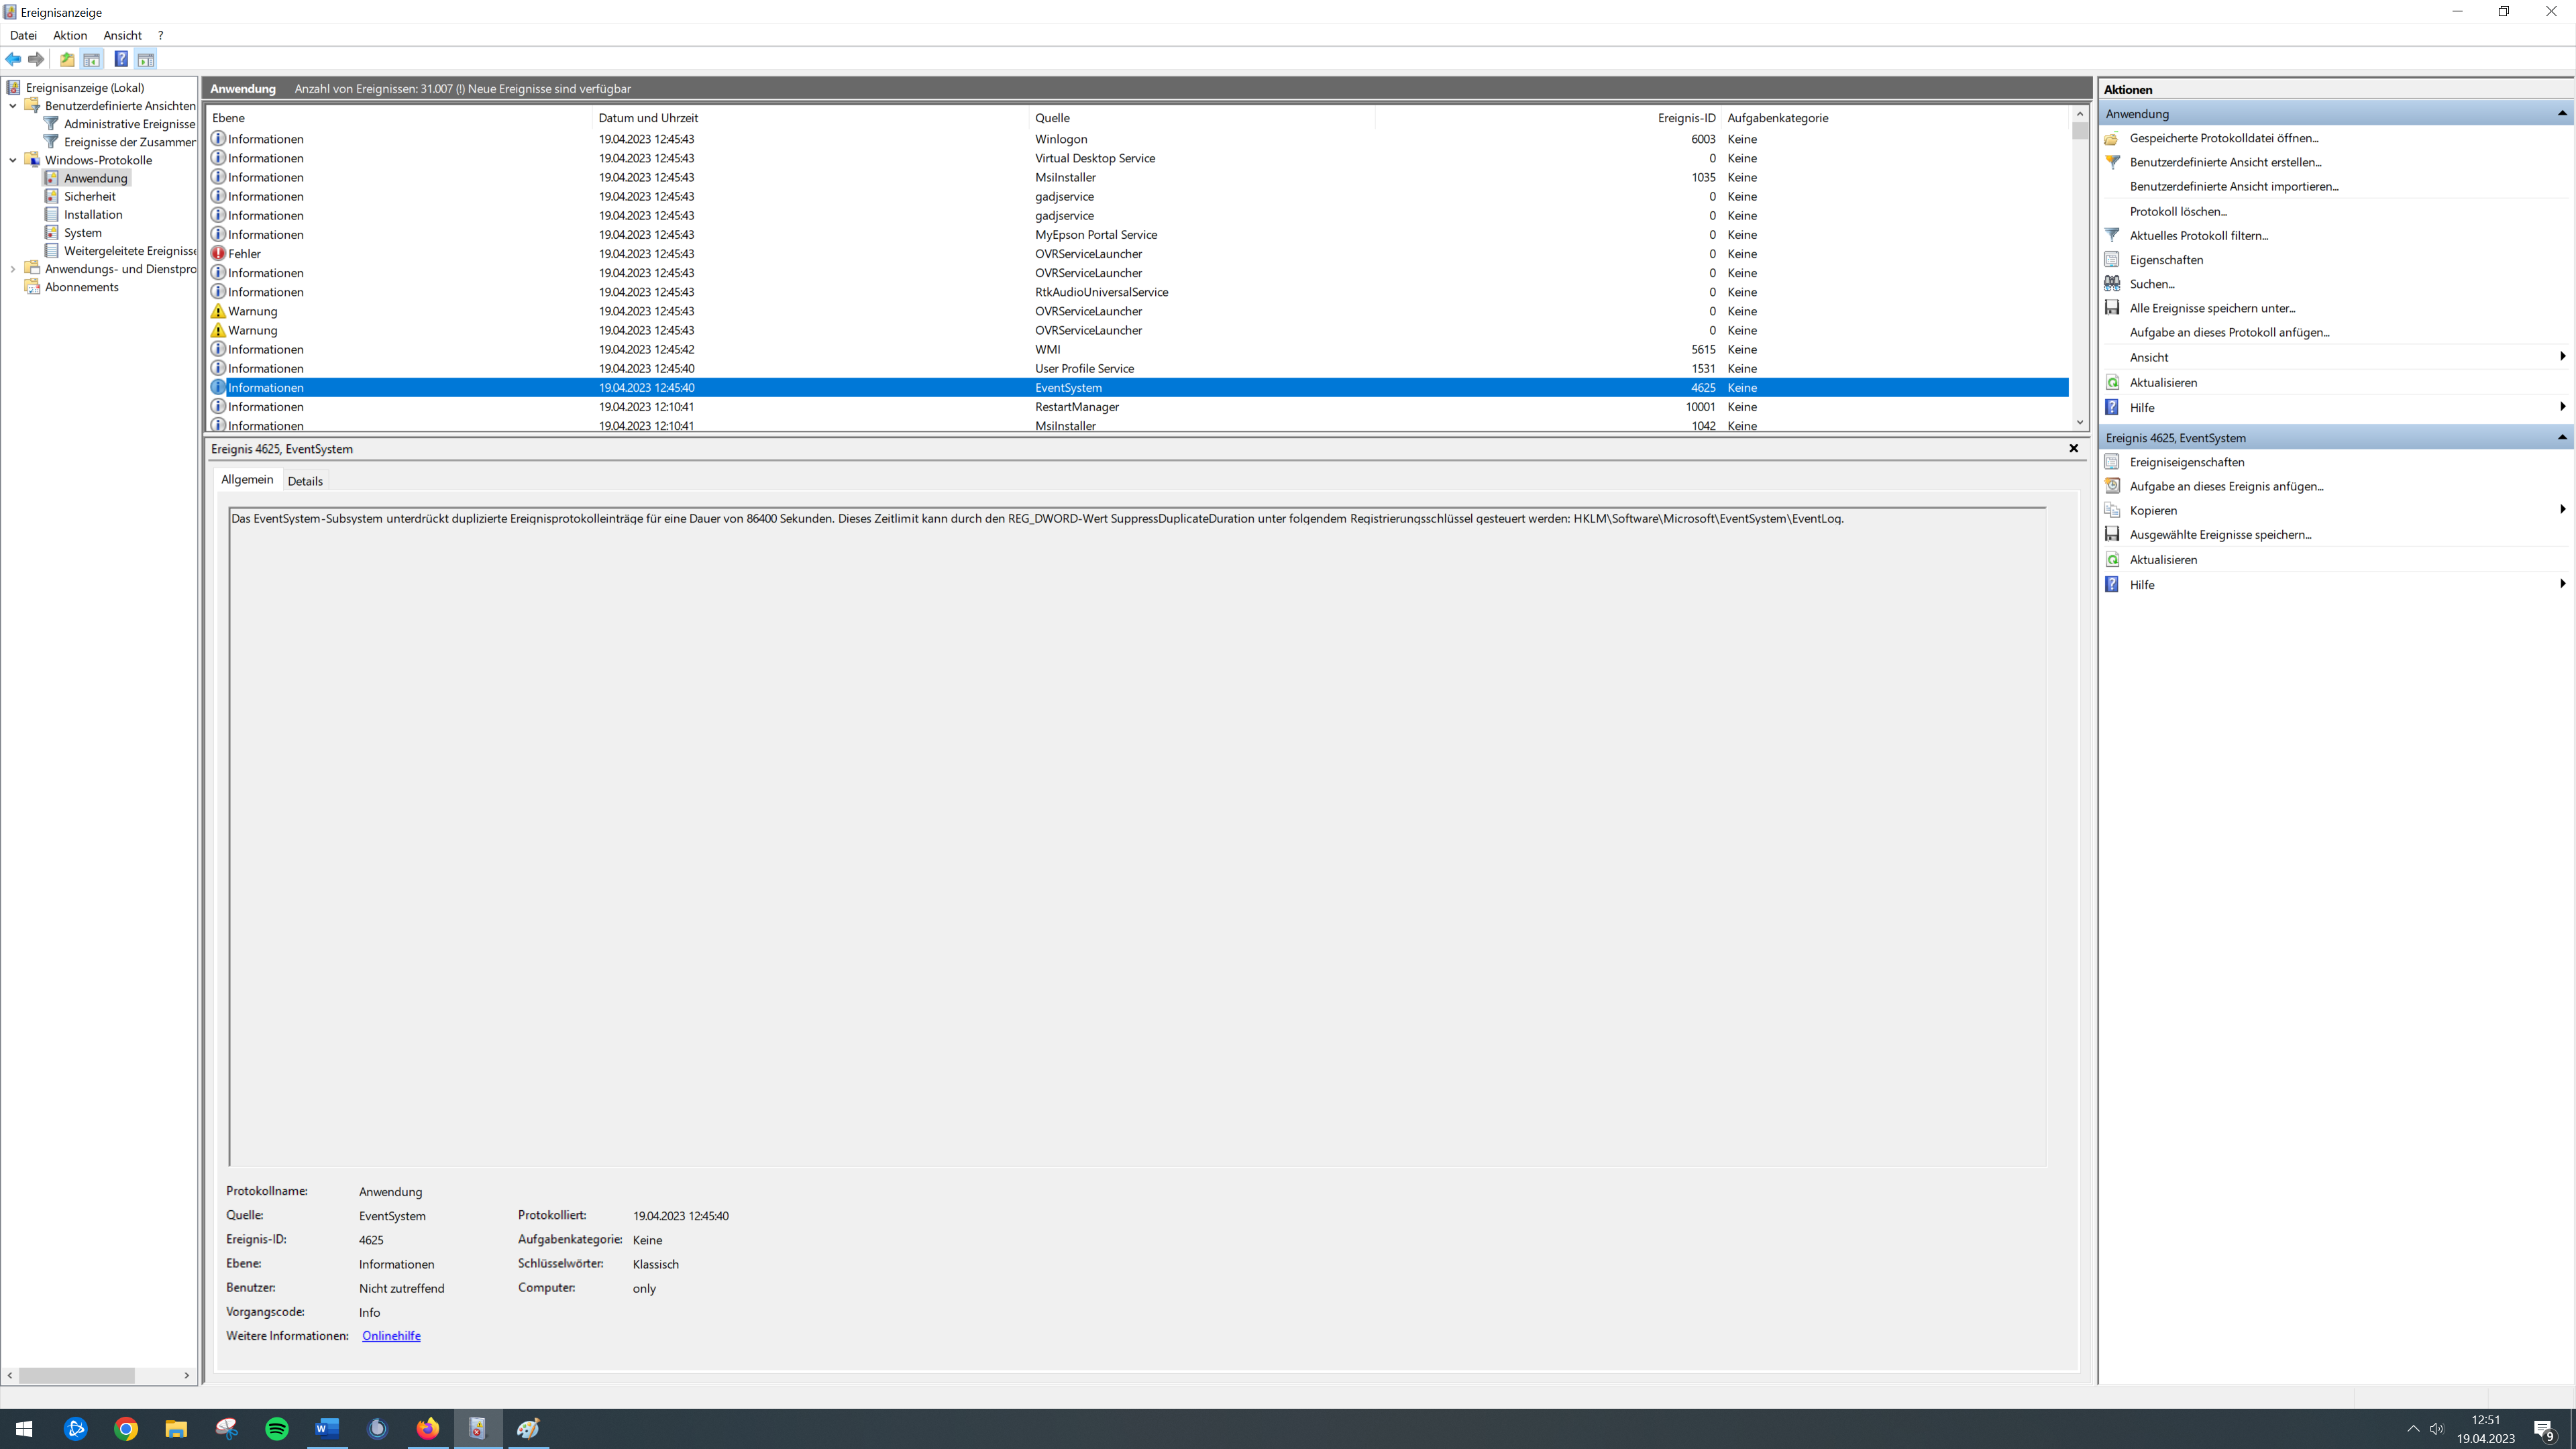This screenshot has width=2576, height=1449.
Task: Click the back arrow toolbar icon
Action: click(13, 59)
